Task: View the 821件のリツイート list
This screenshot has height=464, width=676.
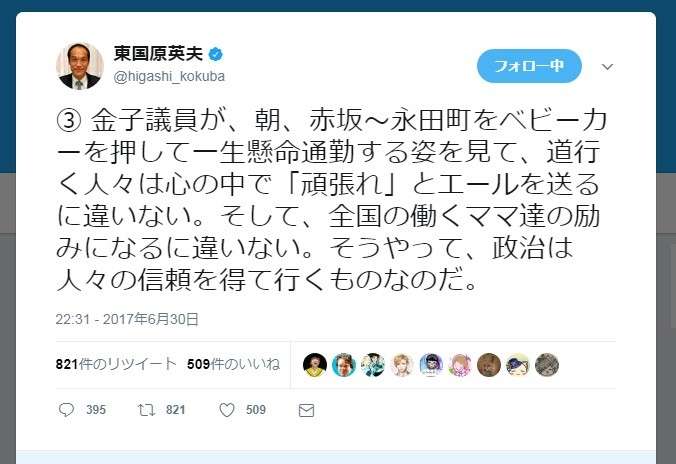Action: (x=116, y=364)
